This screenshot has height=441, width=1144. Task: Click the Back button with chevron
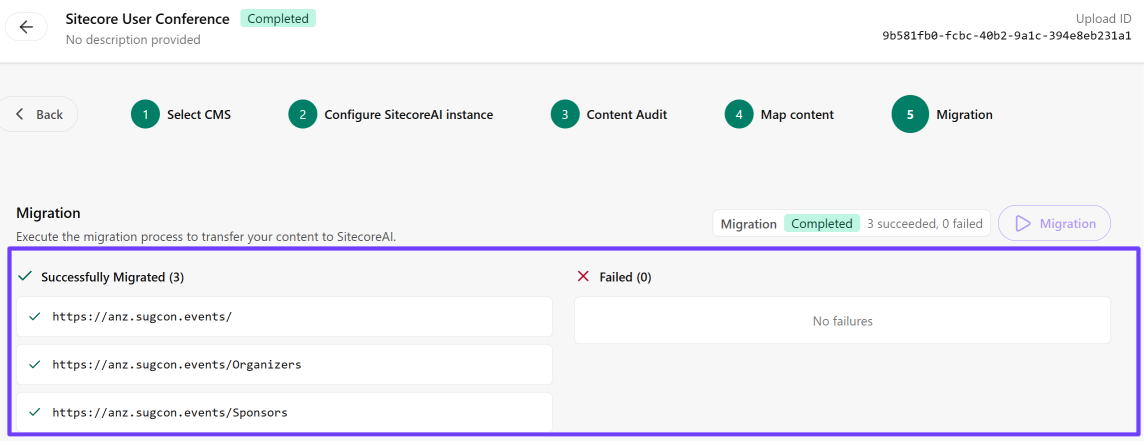coord(39,114)
